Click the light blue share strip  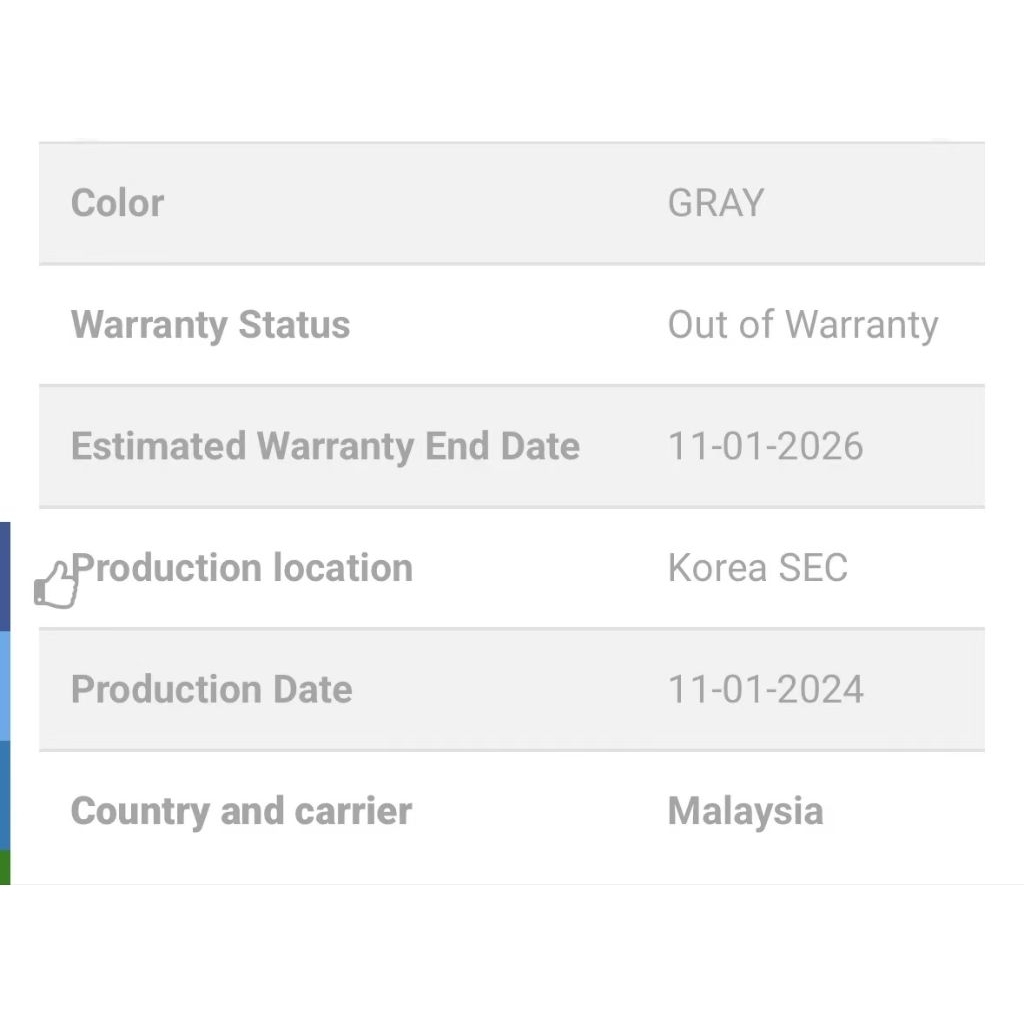point(5,686)
